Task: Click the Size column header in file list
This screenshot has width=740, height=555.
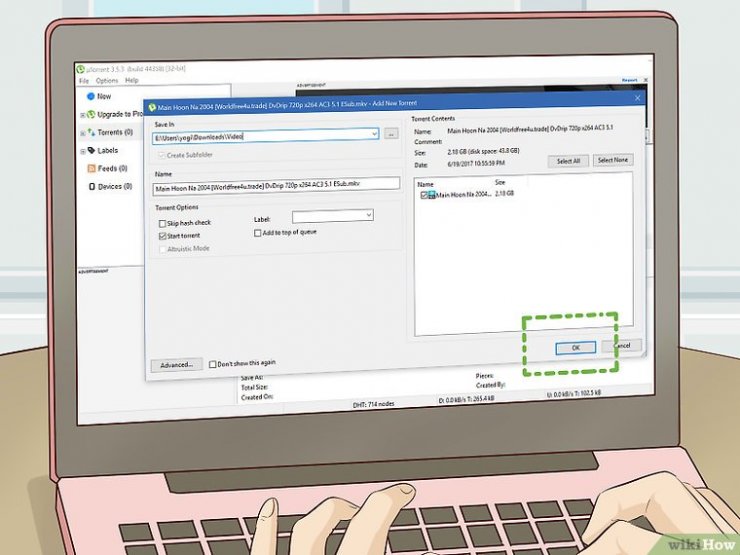Action: (500, 182)
